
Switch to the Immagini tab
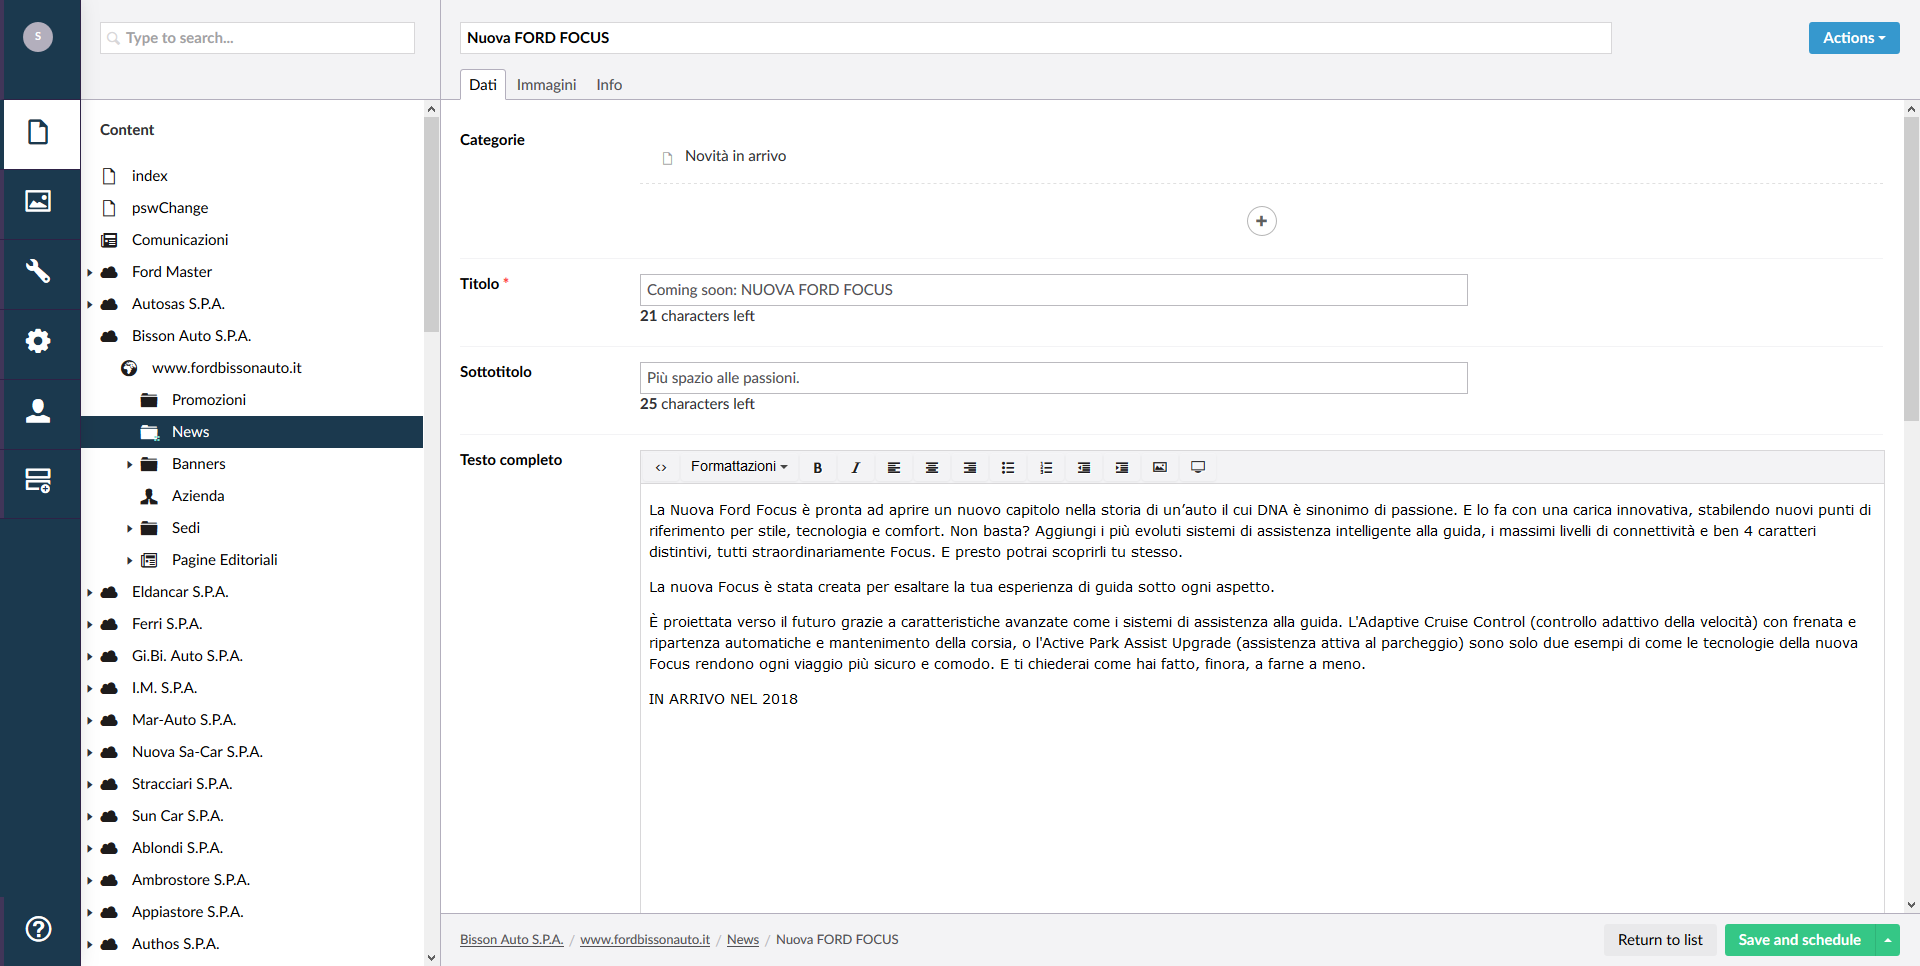(x=546, y=85)
